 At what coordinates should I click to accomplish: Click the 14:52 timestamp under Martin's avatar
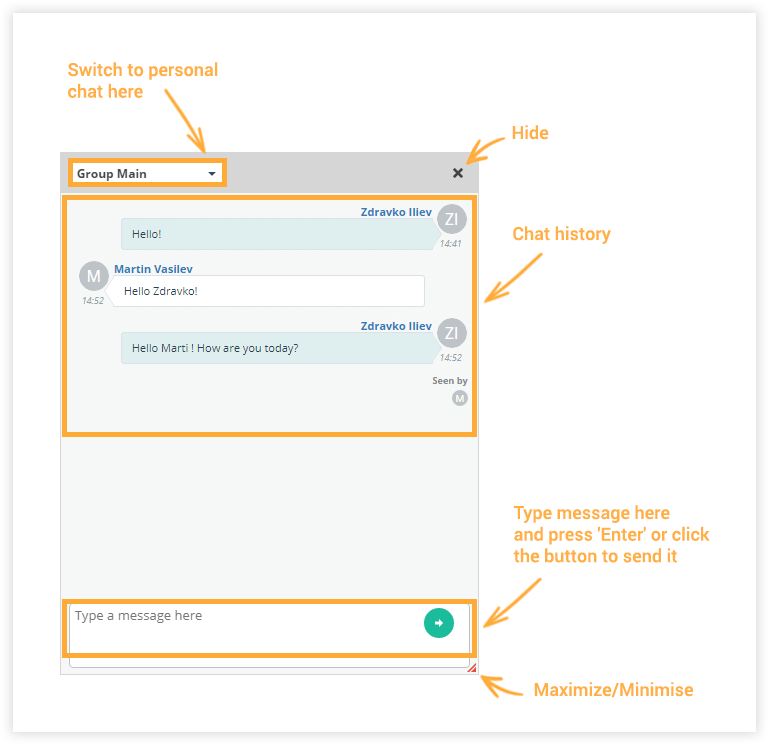click(93, 301)
